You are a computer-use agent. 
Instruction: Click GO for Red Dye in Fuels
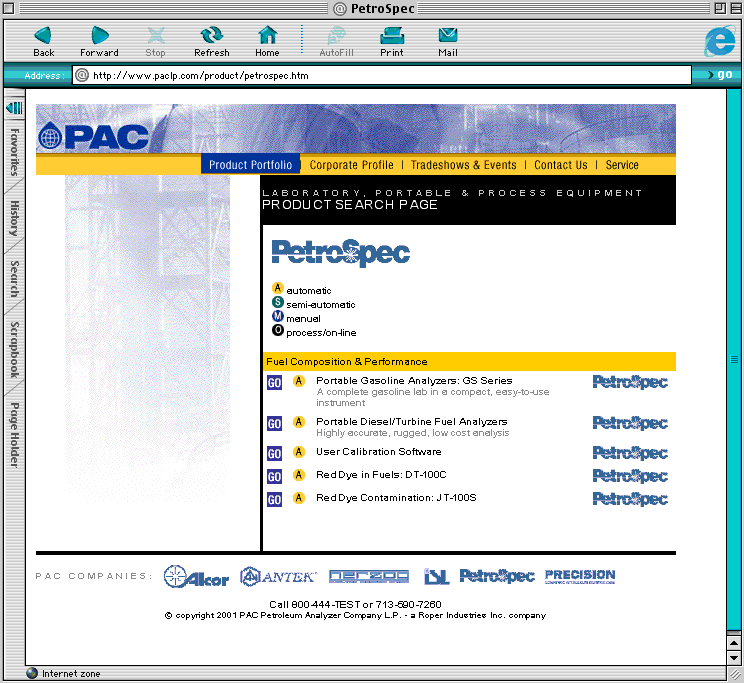pyautogui.click(x=274, y=477)
